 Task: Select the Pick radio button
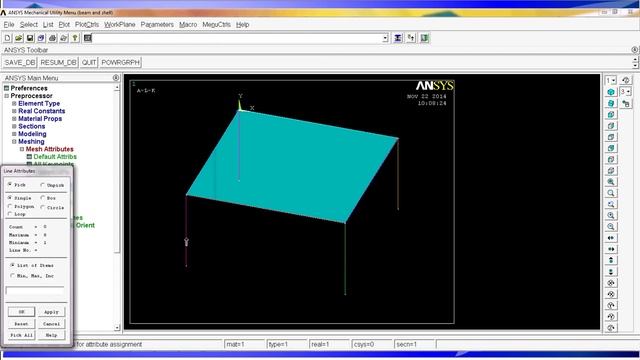[x=10, y=185]
